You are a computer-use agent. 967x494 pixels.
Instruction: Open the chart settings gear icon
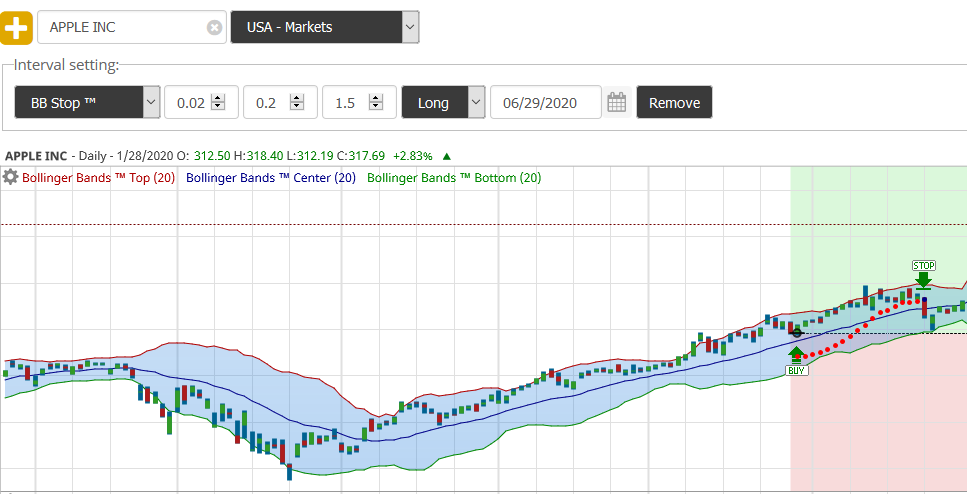[x=10, y=177]
